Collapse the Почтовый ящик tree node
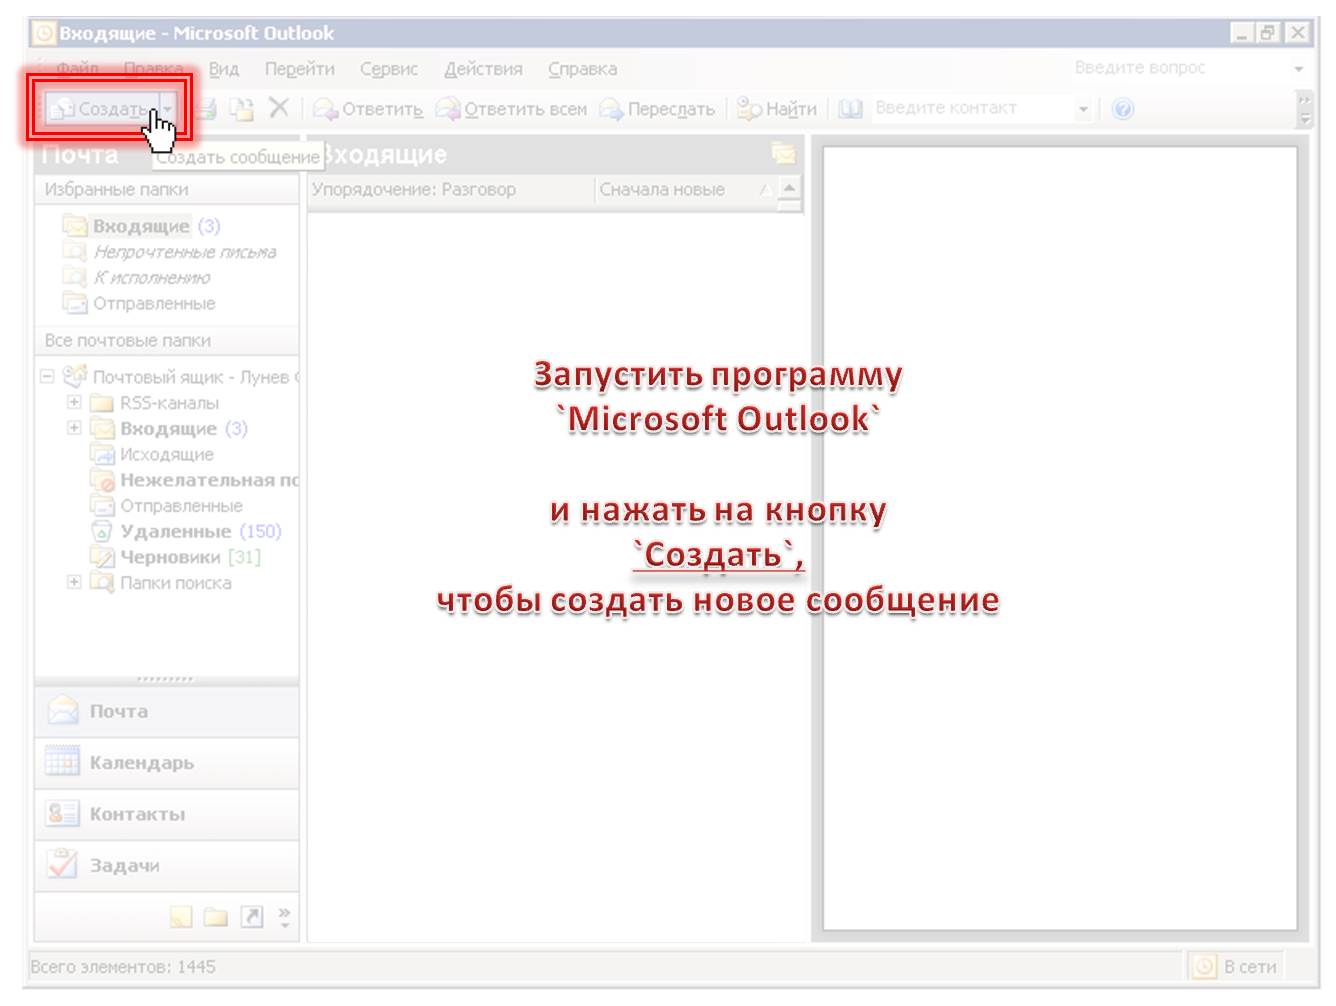 click(46, 376)
